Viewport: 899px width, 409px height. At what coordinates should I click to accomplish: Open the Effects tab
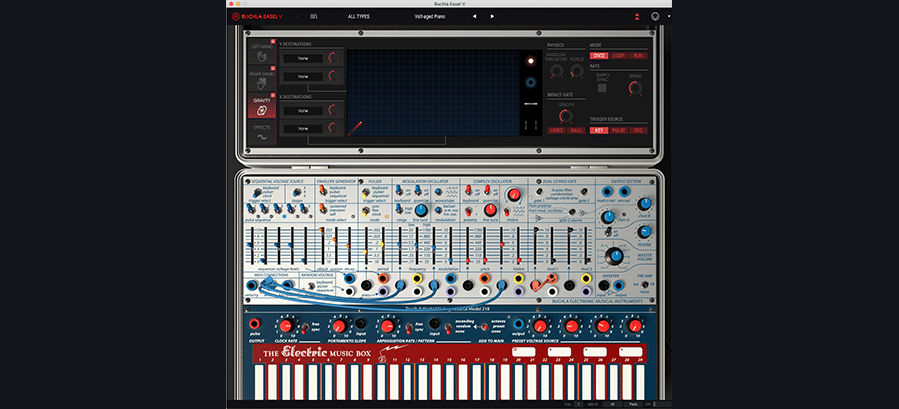click(x=262, y=133)
